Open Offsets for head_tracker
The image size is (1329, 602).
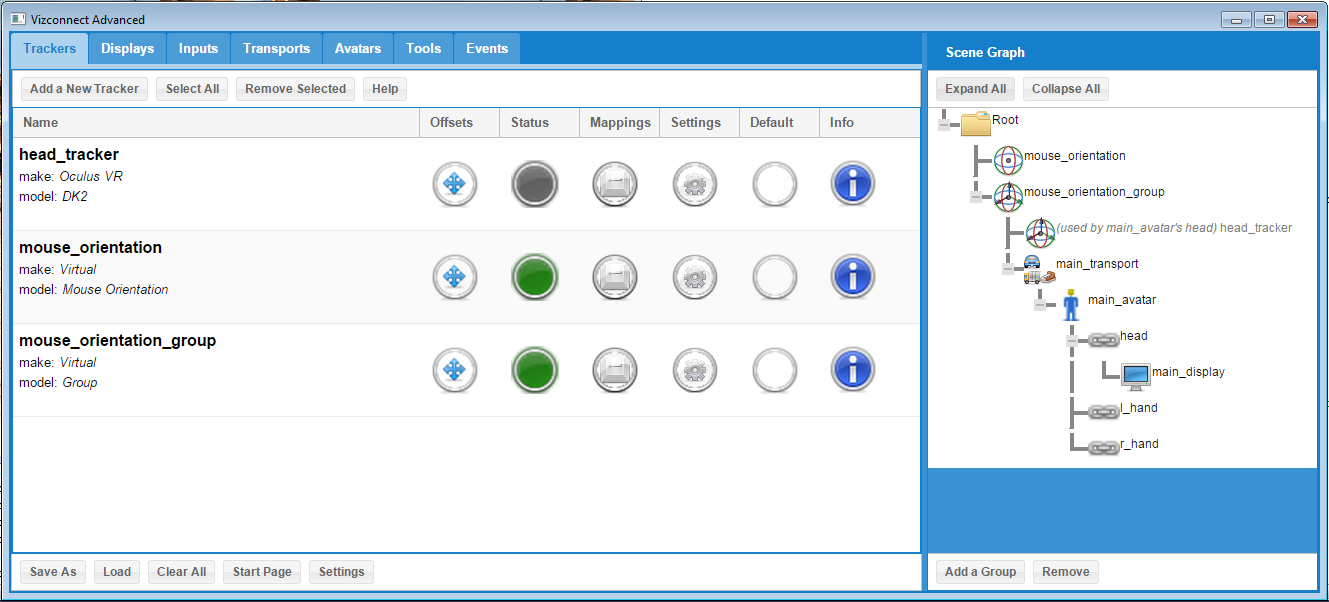pos(454,184)
